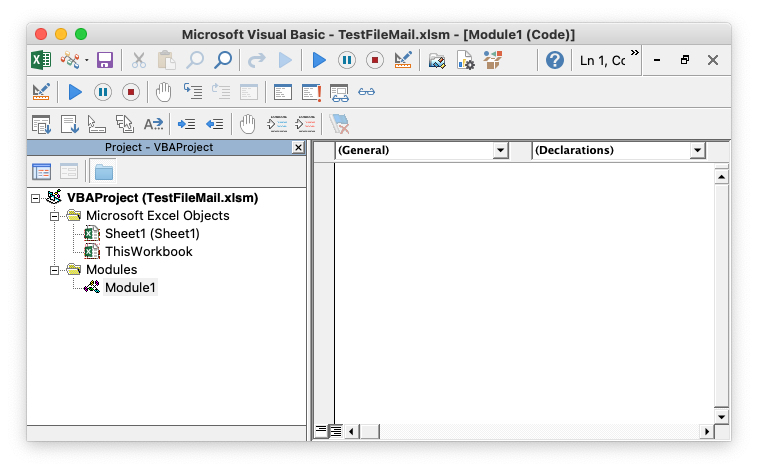
Task: Run Sub from the Debug toolbar play button
Action: [75, 92]
